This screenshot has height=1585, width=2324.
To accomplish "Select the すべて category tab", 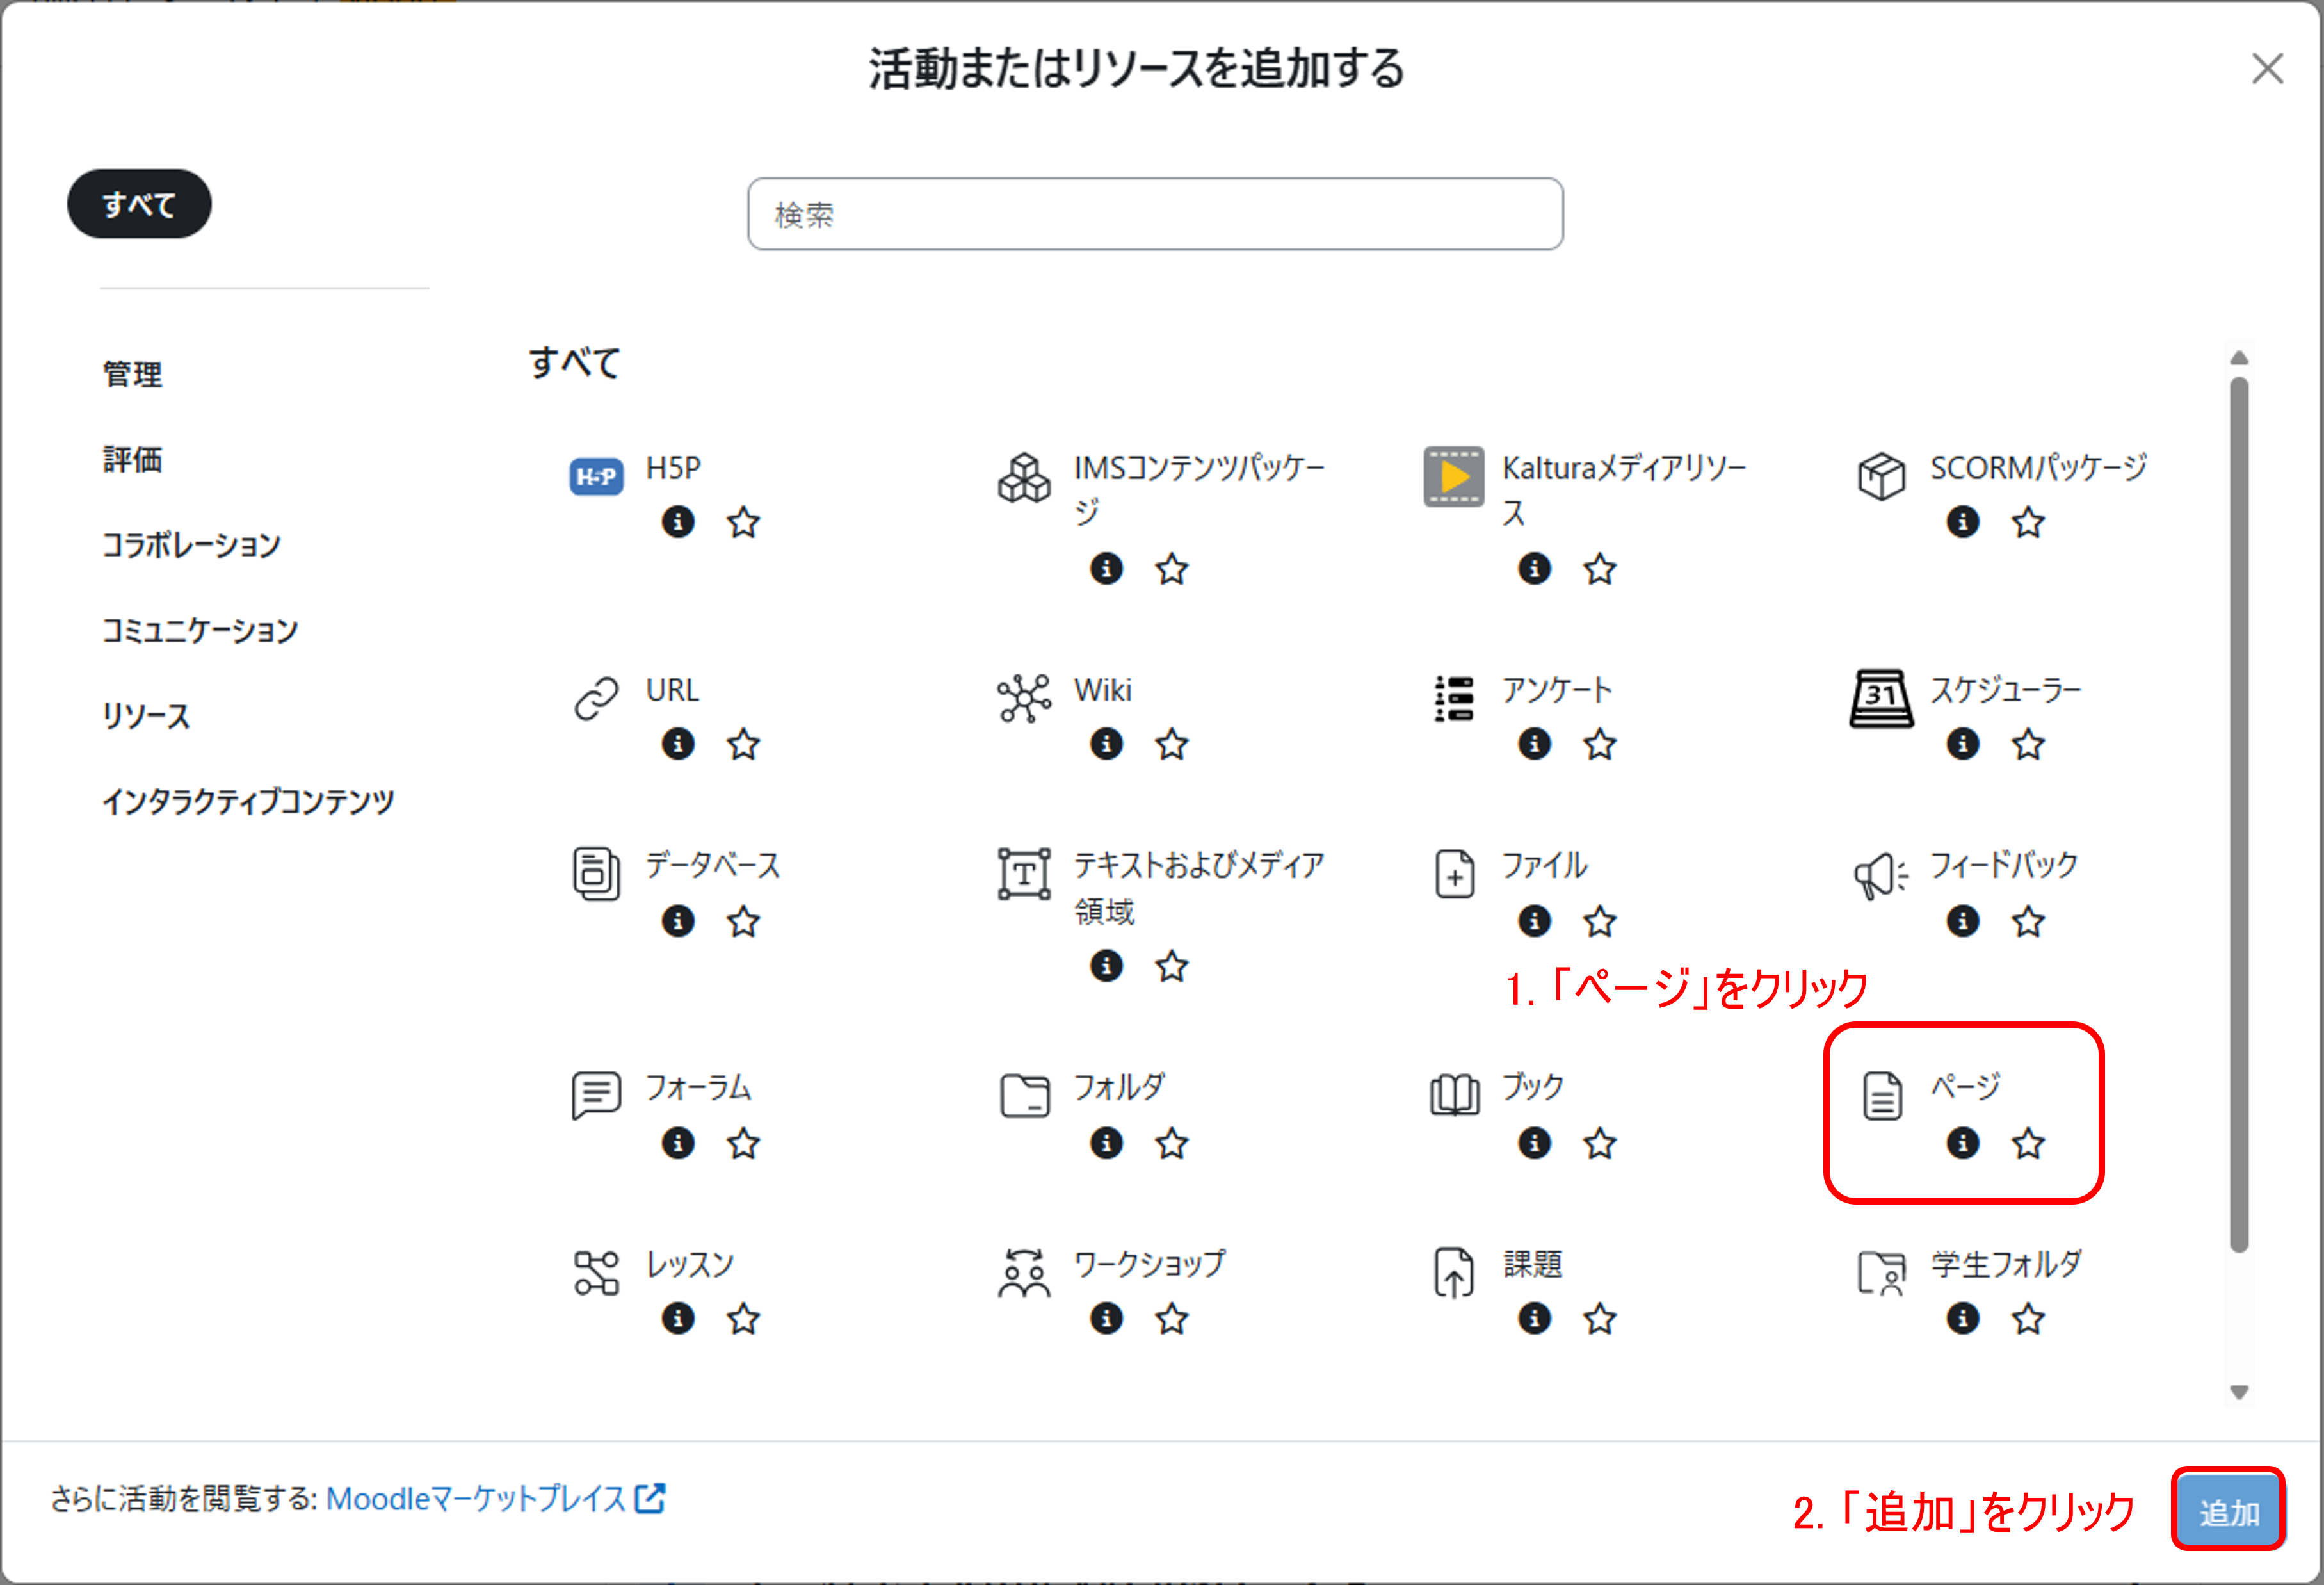I will coord(139,204).
